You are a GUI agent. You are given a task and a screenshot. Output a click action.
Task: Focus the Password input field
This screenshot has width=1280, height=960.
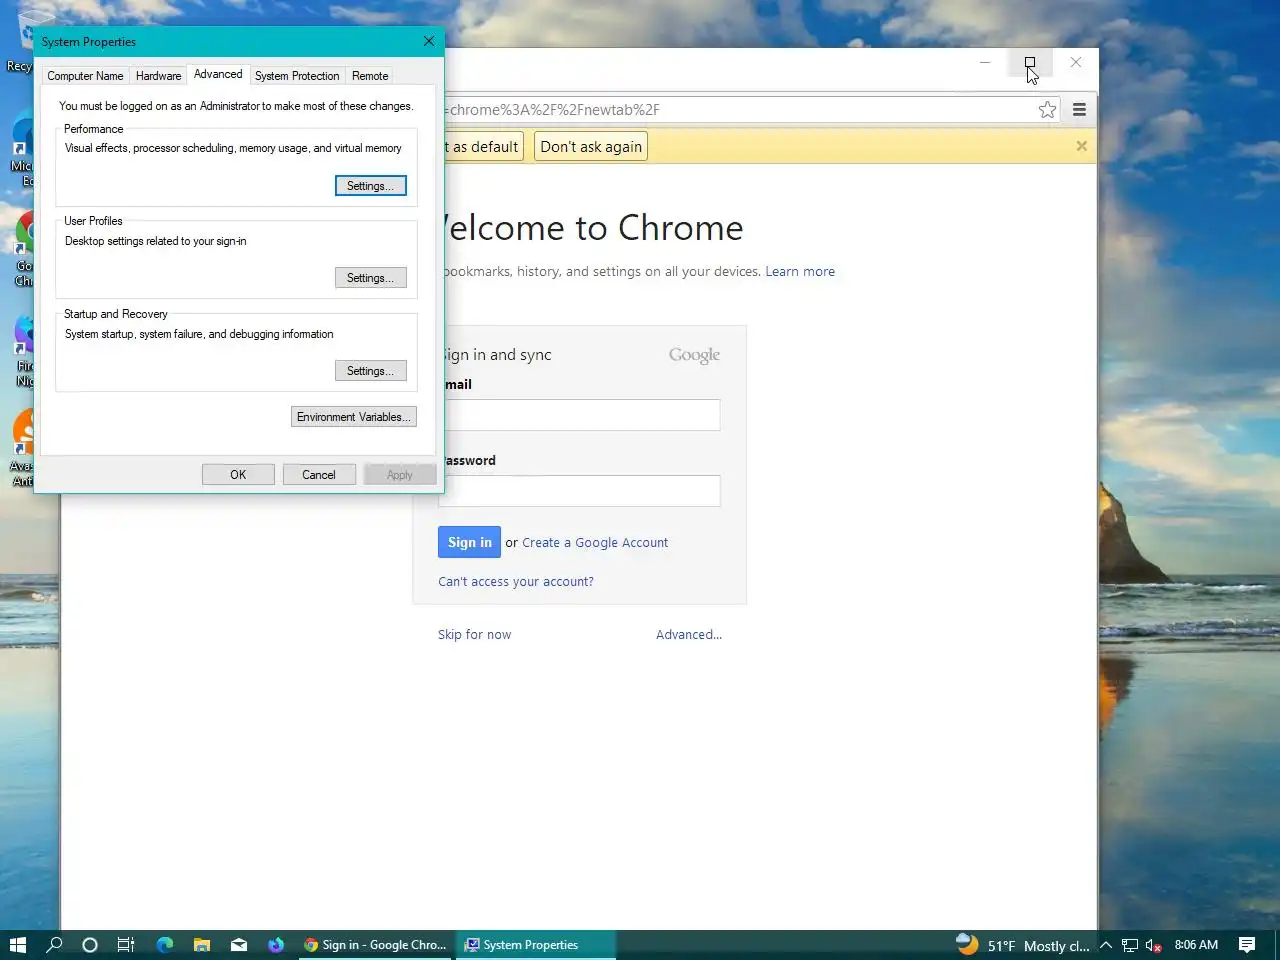coord(582,491)
